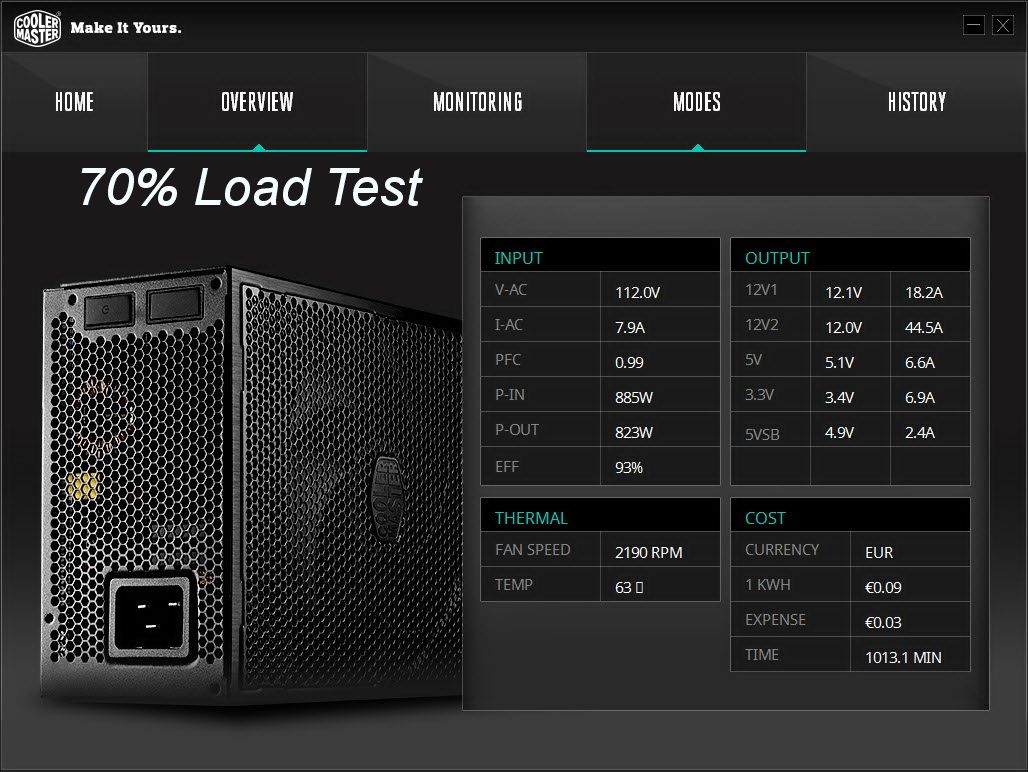The image size is (1028, 772).
Task: Click the I-AC row label
Action: click(x=508, y=324)
